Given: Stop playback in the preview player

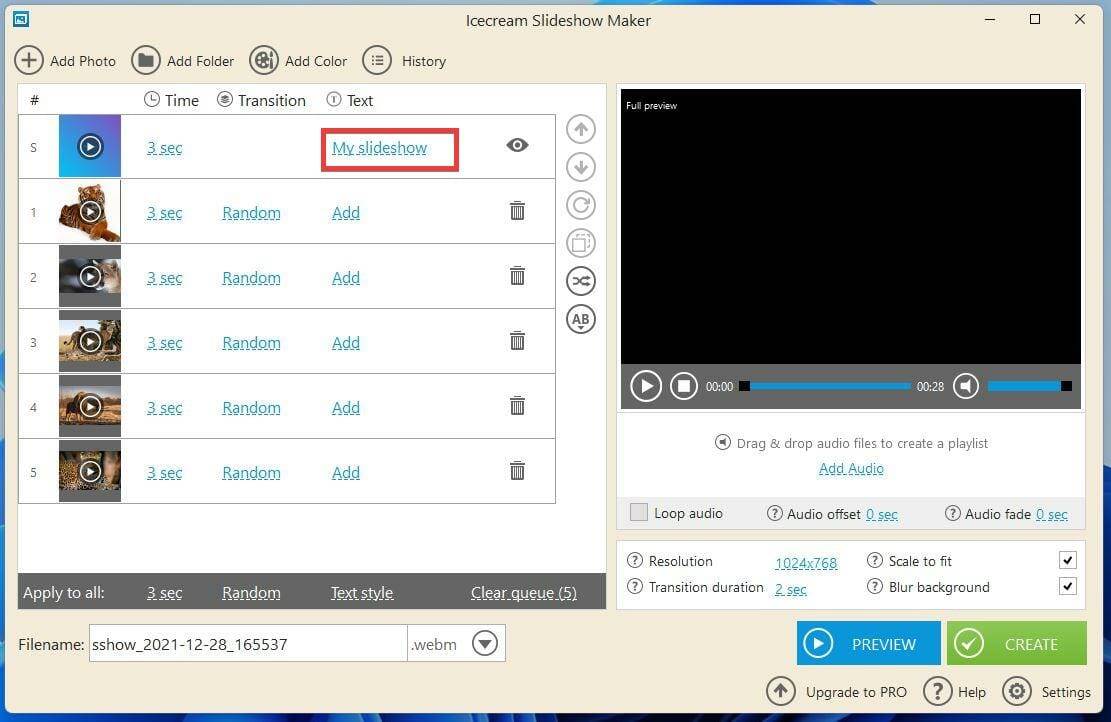Looking at the screenshot, I should click(684, 386).
